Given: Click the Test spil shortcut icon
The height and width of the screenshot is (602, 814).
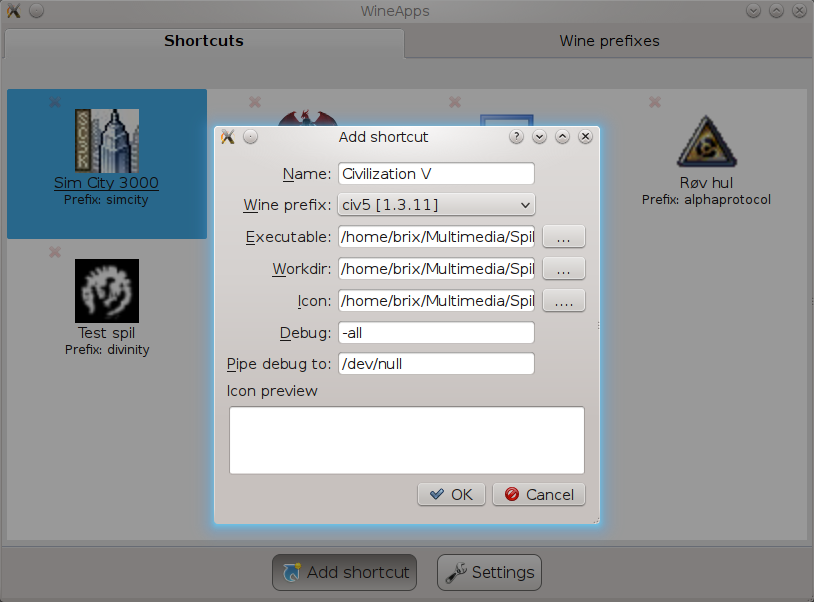Looking at the screenshot, I should pyautogui.click(x=106, y=290).
